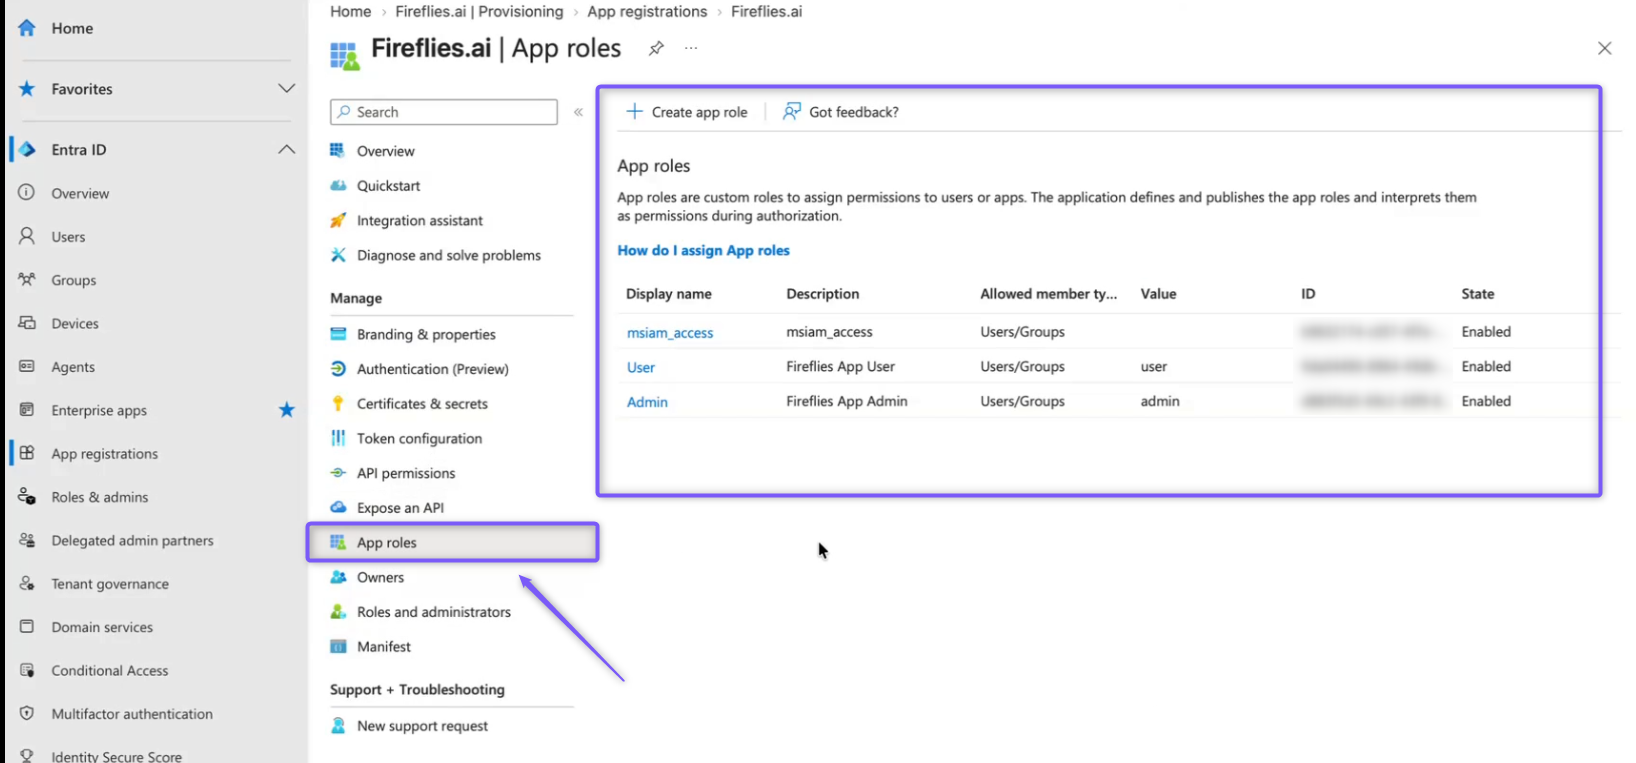Open the Overview item in app menu

pos(385,151)
